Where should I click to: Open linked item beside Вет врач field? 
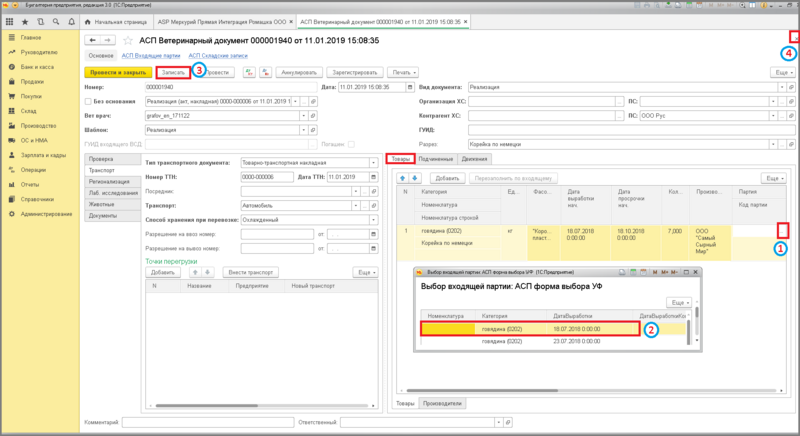tap(313, 116)
